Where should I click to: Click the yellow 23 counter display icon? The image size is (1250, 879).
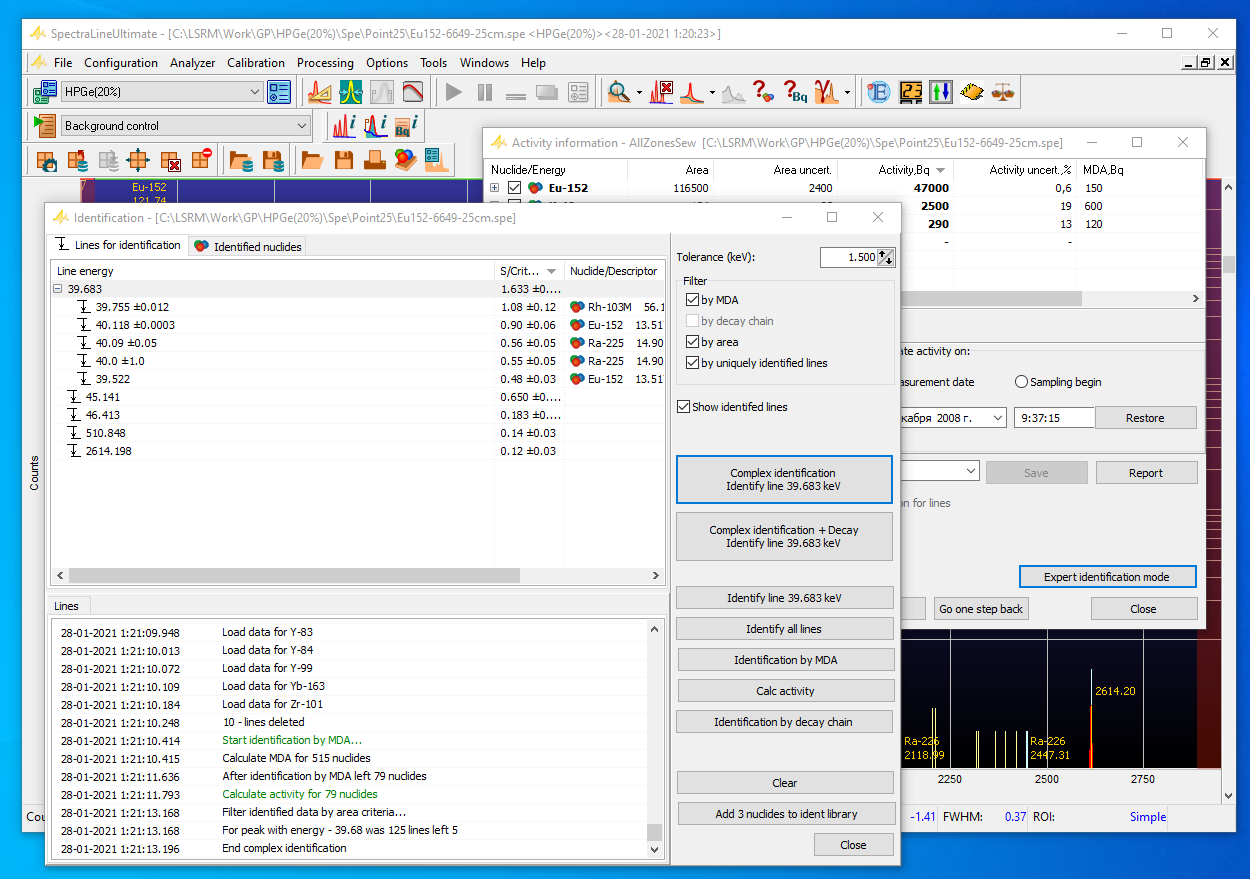[910, 93]
